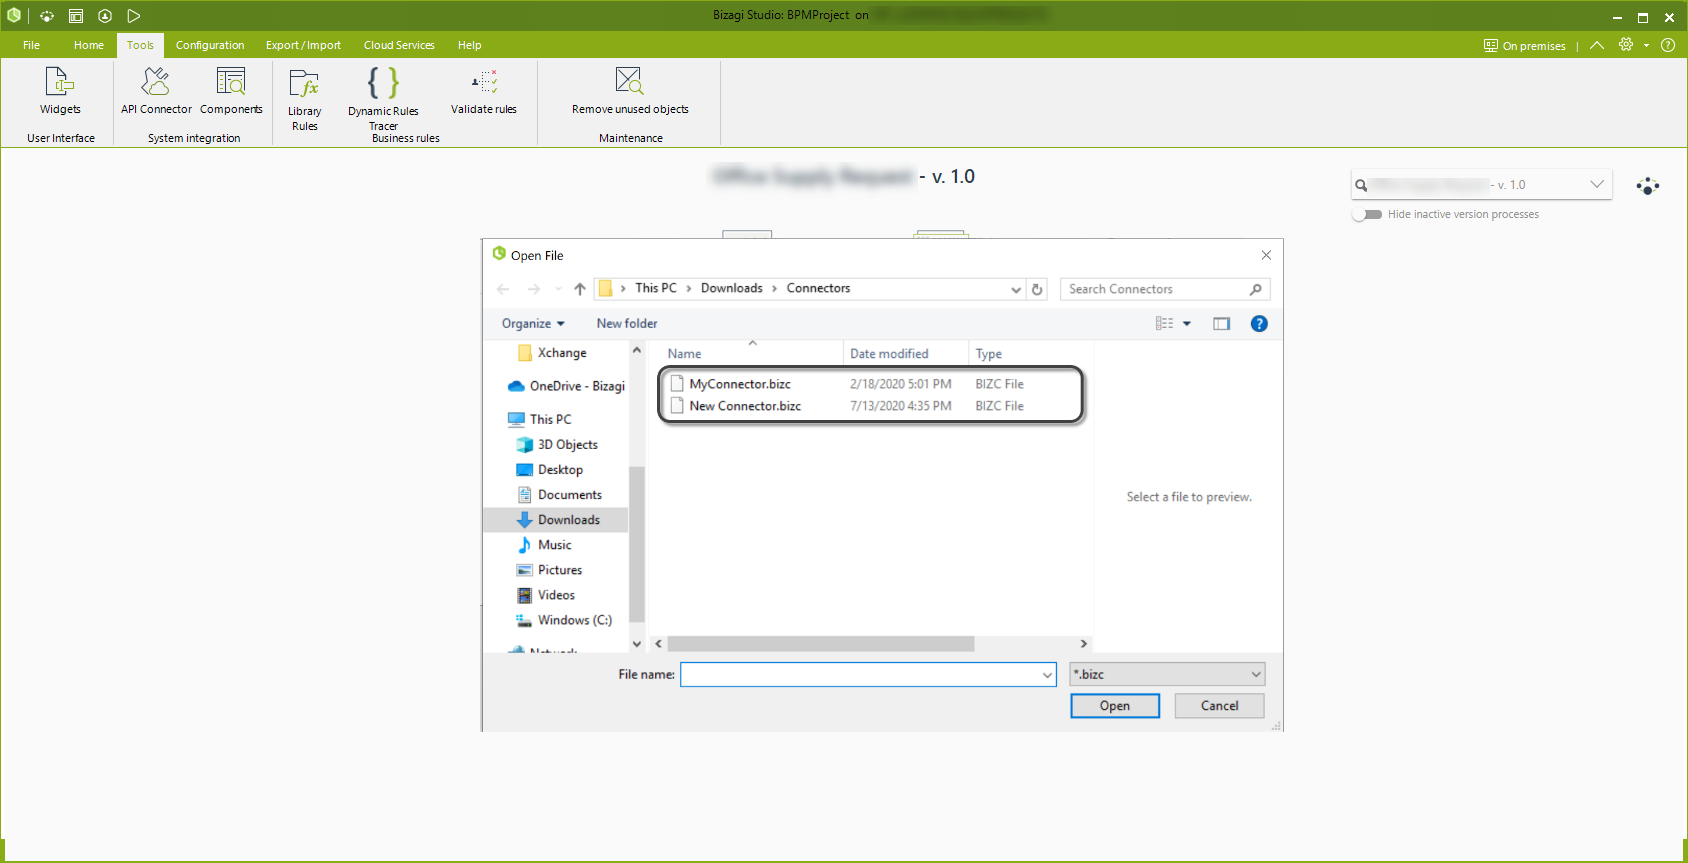Open the Organize dropdown menu

tap(533, 324)
